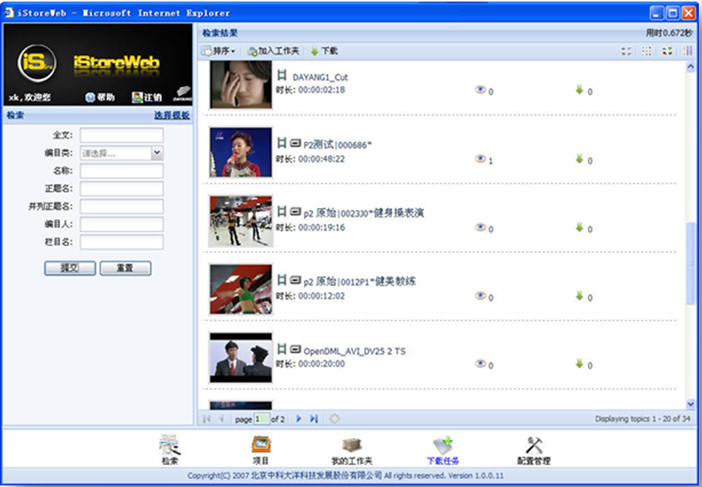Open 下载任务 in the bottom navigation
Screen dimensions: 702x487
pos(443,450)
